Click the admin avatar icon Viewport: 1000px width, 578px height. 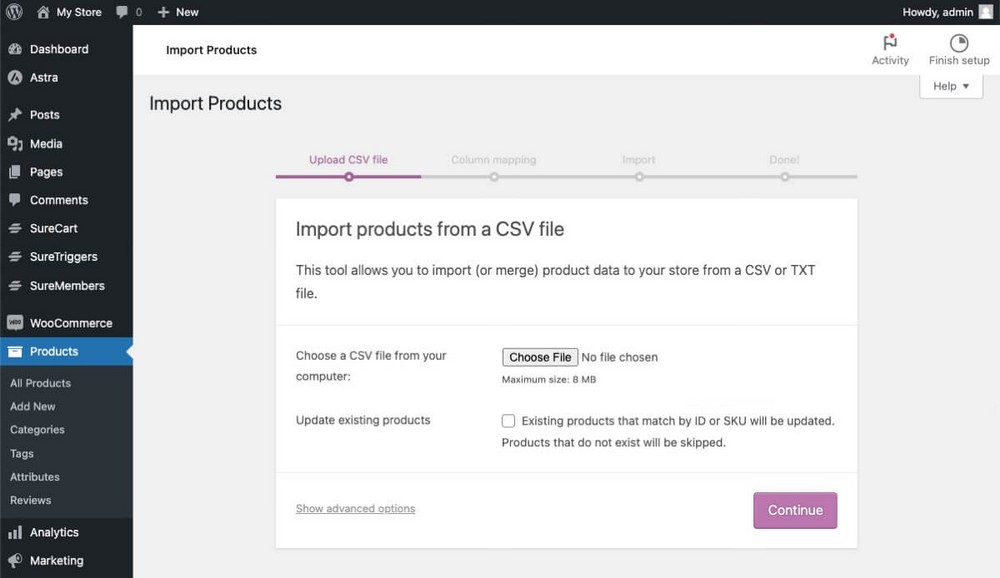(x=986, y=12)
